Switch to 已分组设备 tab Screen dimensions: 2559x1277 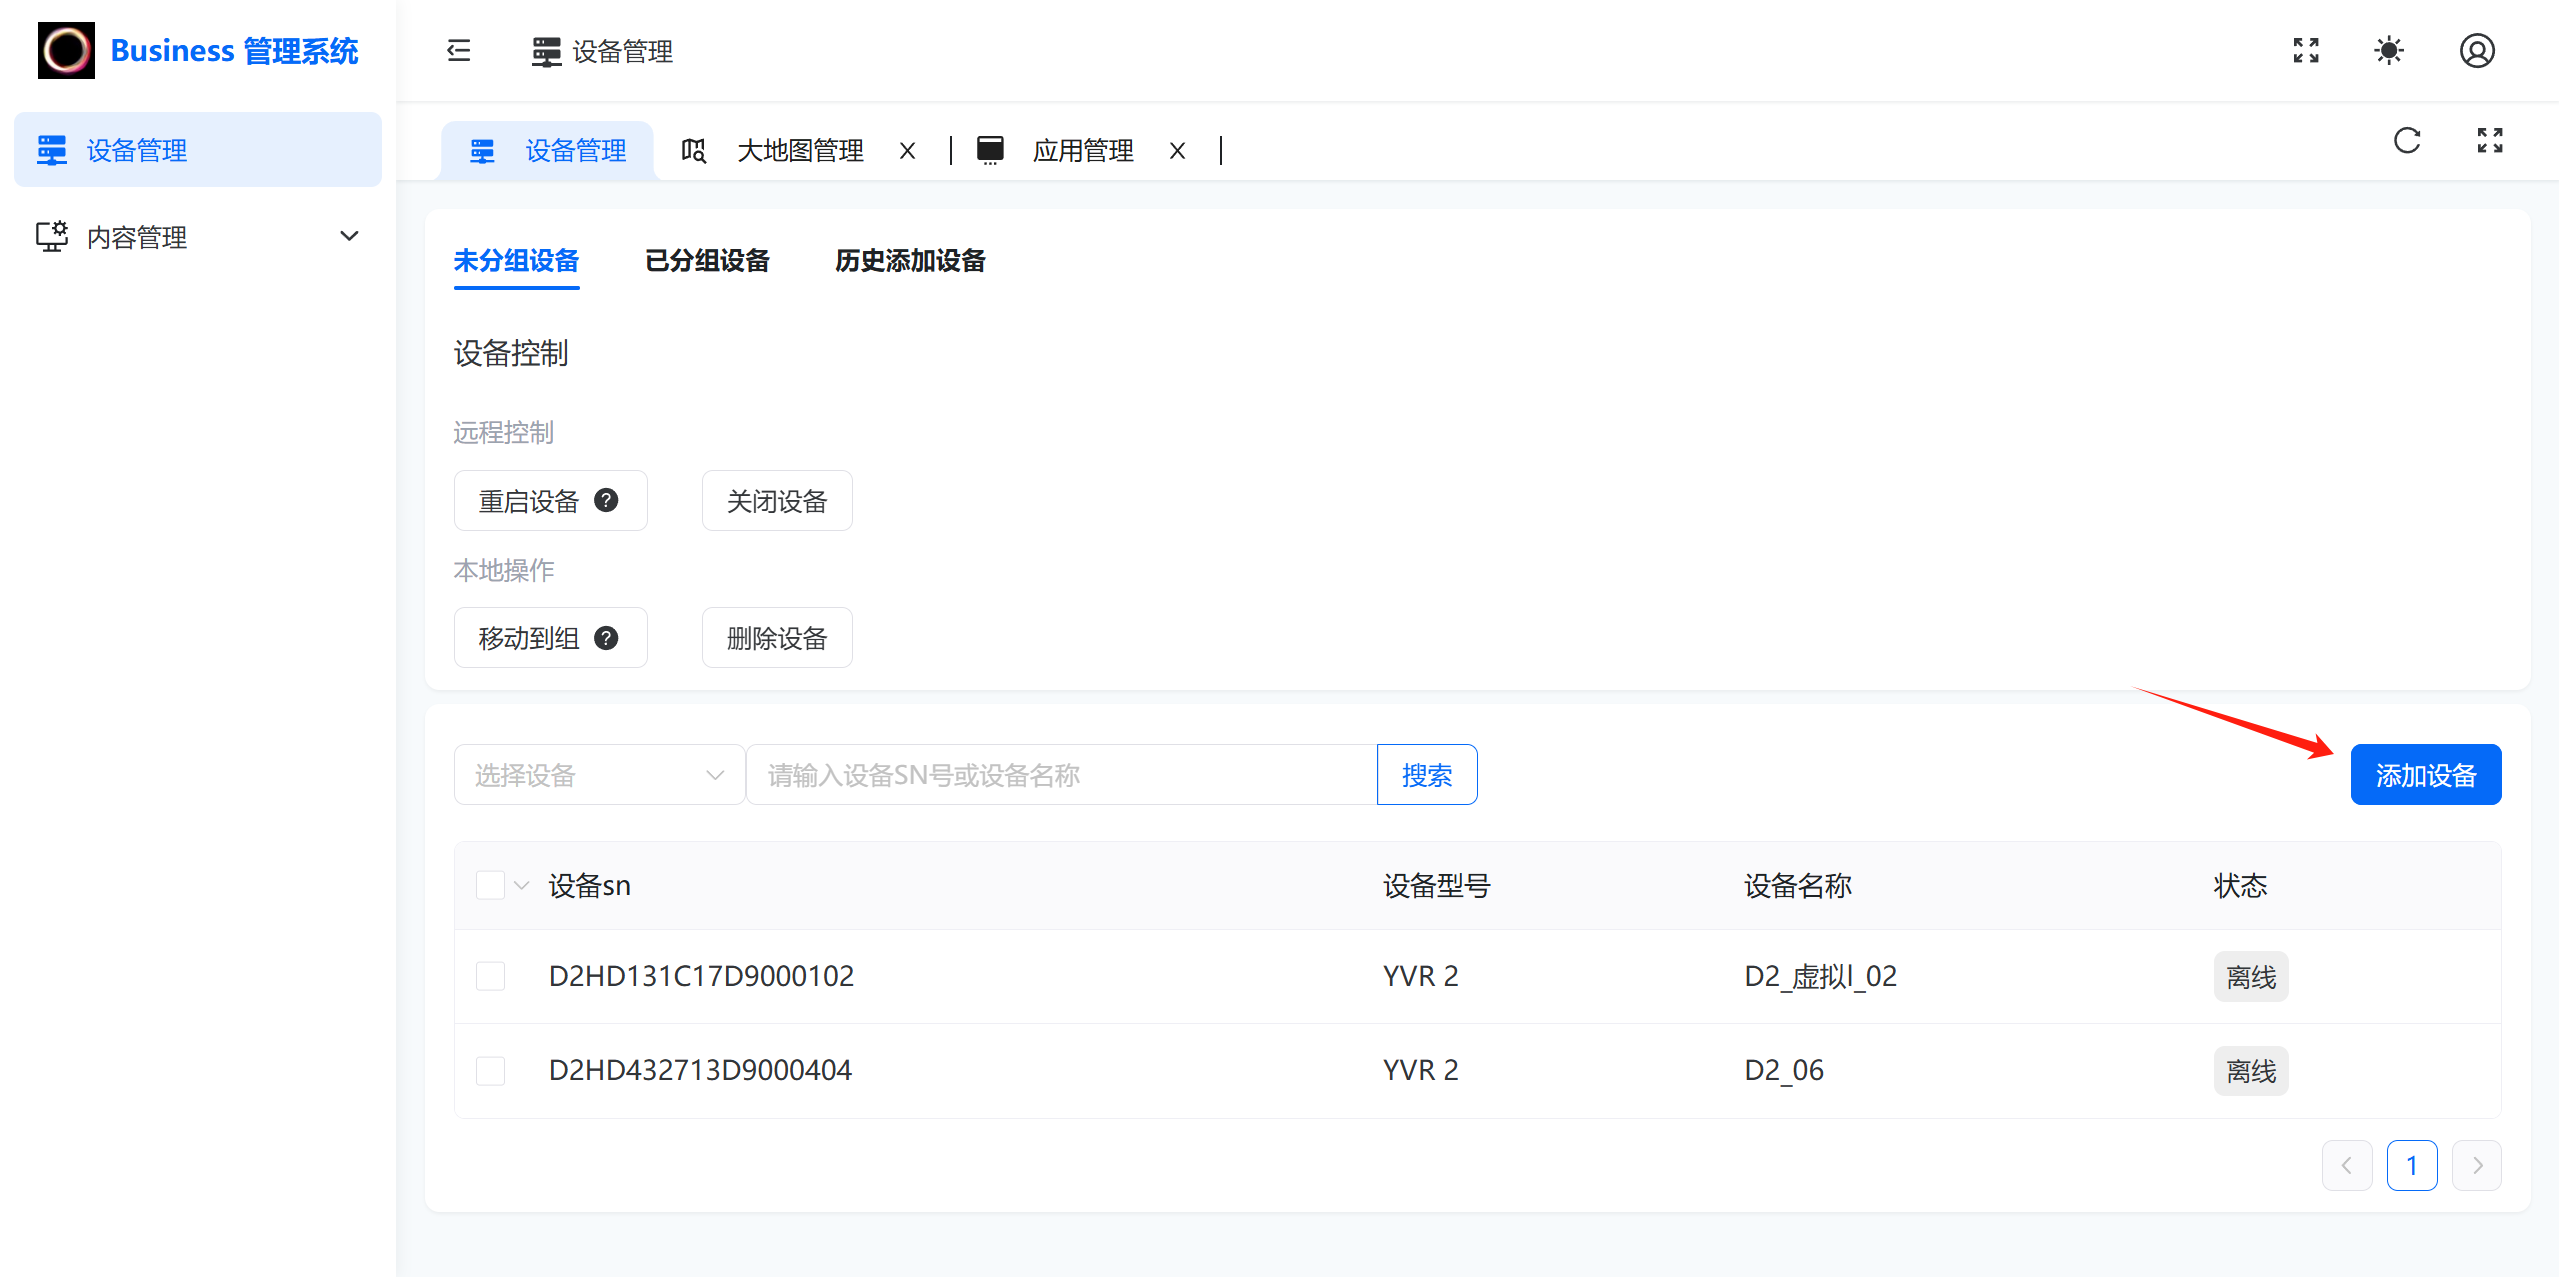[x=706, y=261]
